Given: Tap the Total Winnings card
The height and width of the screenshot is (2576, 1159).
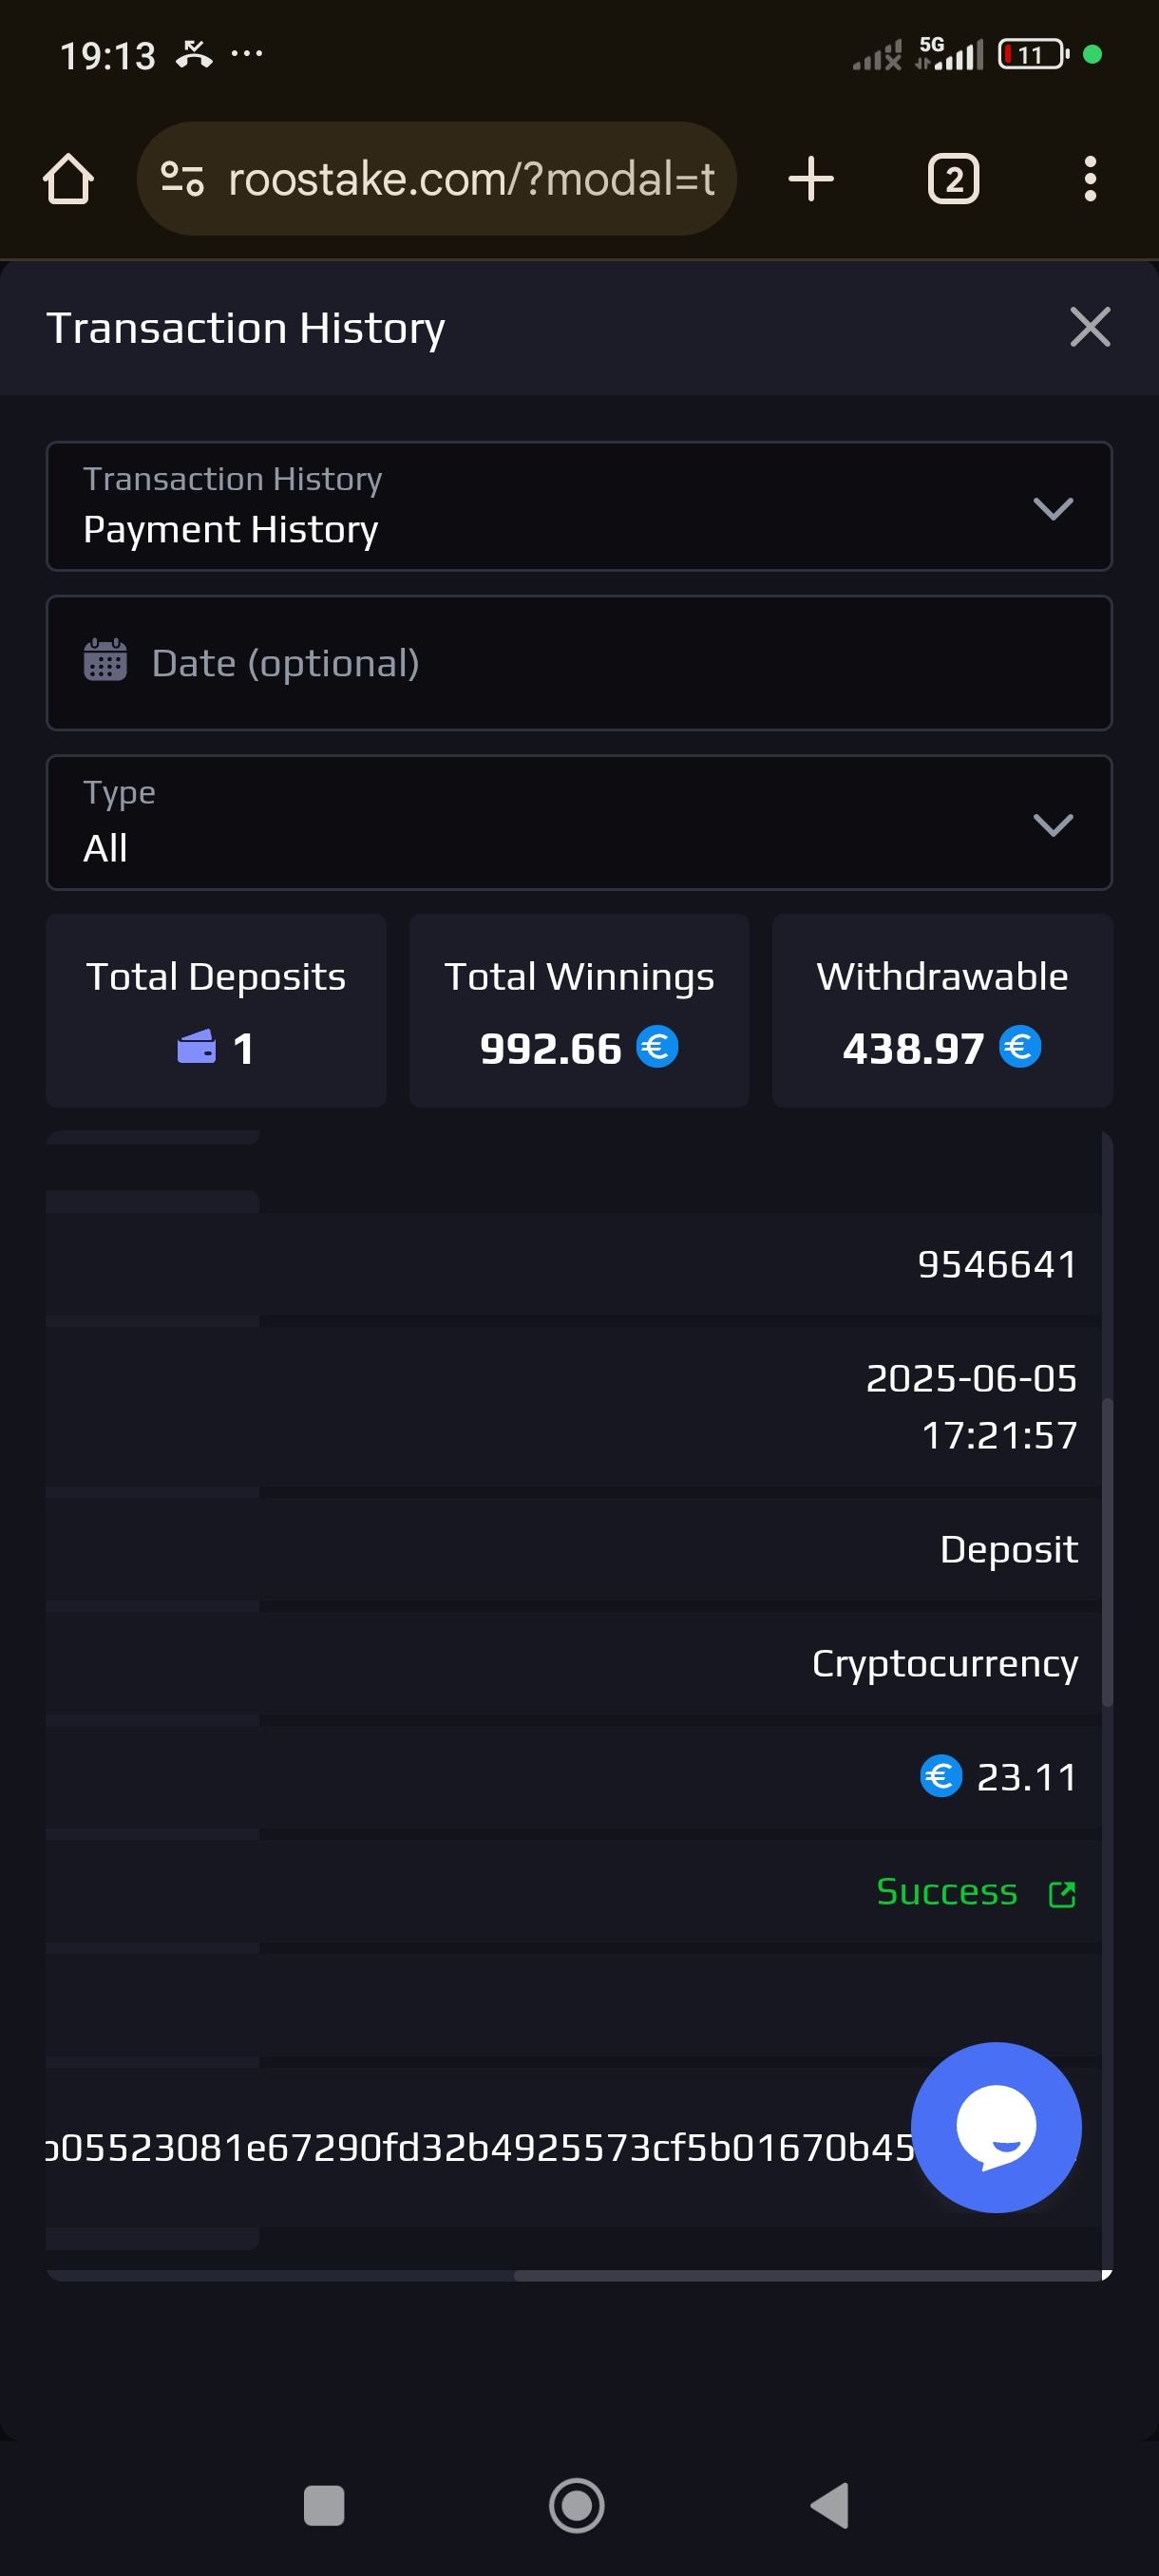Looking at the screenshot, I should tap(579, 1010).
